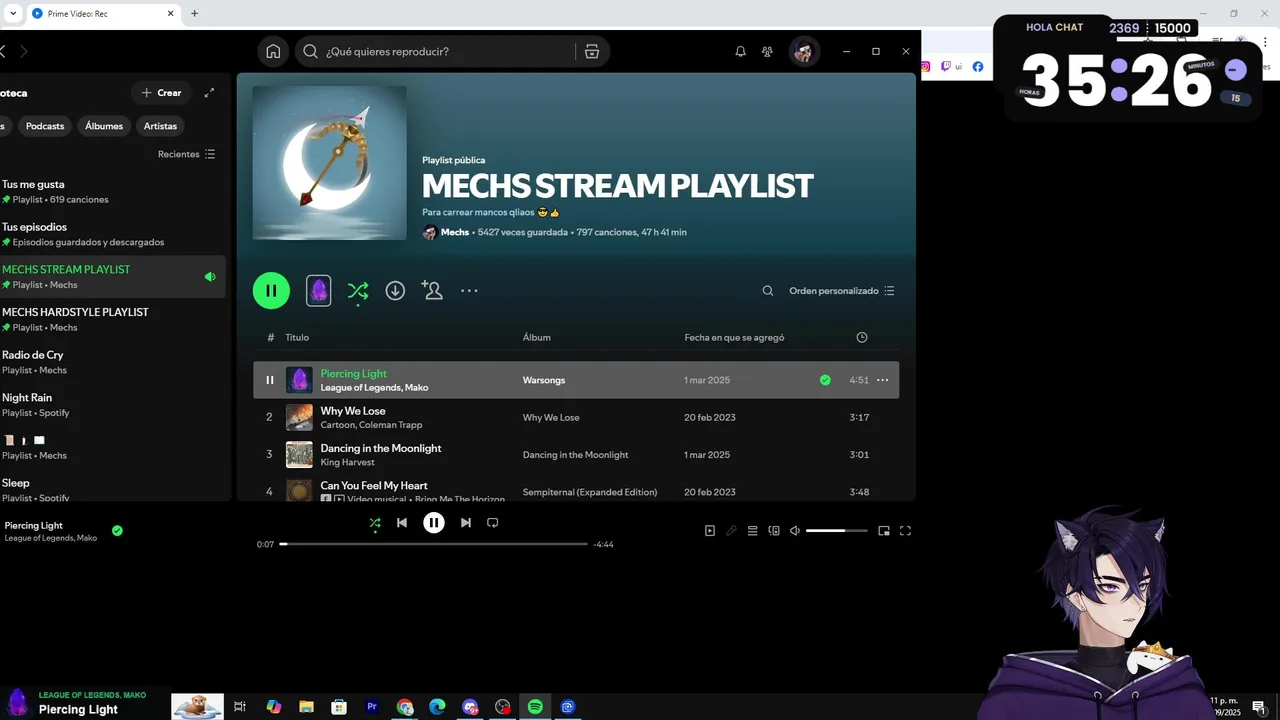Screen dimensions: 1280x720
Task: Invite collaborators to the playlist
Action: click(432, 291)
